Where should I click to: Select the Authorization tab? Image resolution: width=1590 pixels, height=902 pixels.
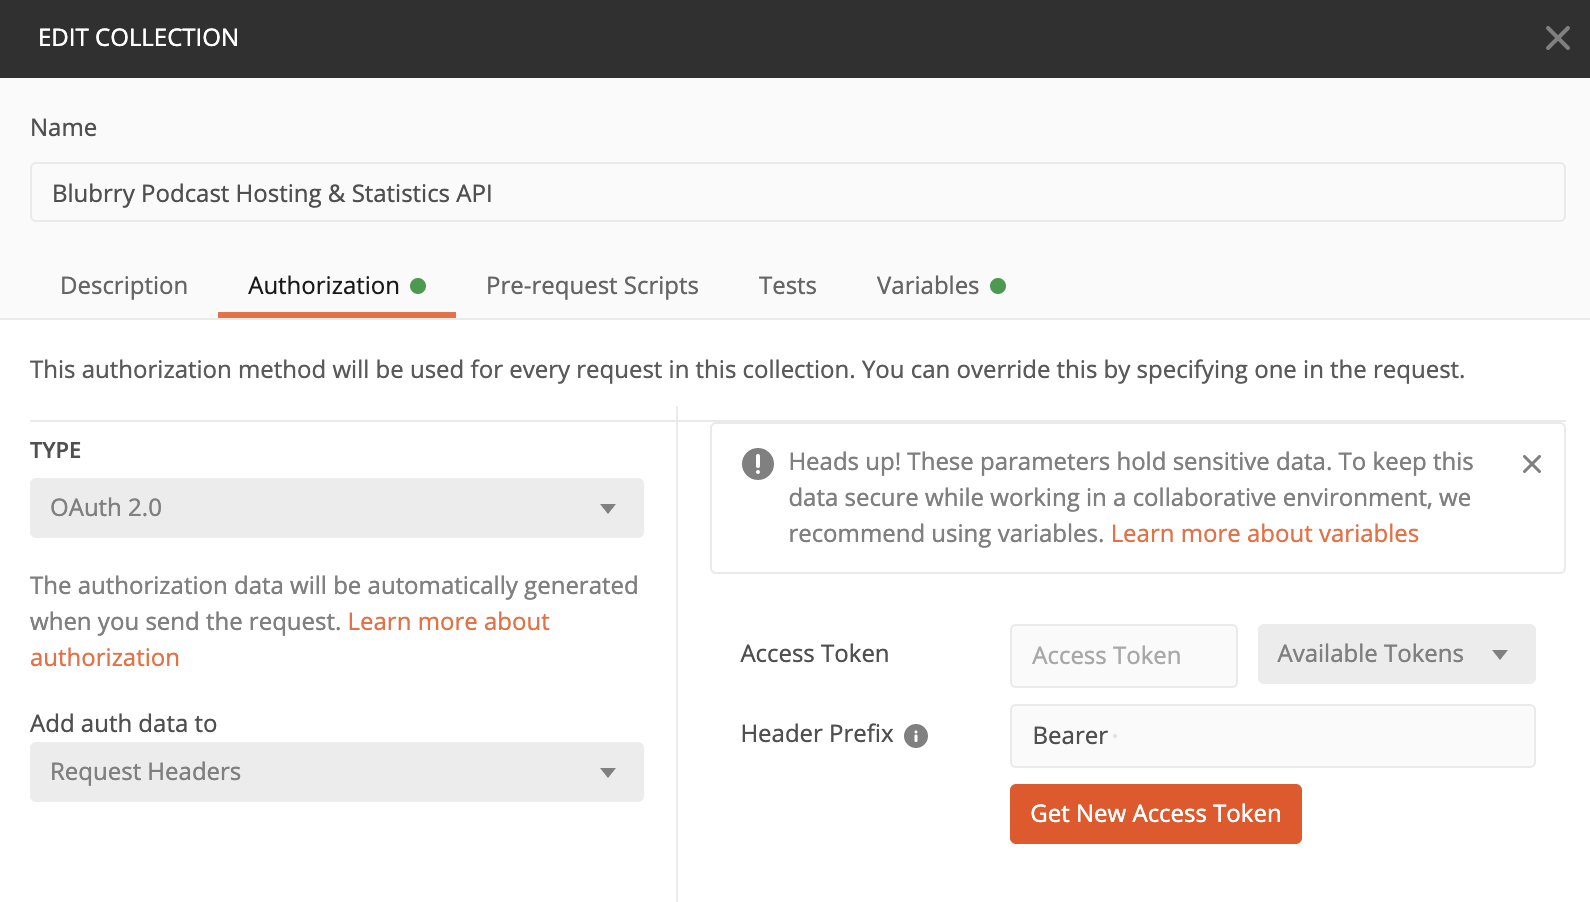point(337,286)
